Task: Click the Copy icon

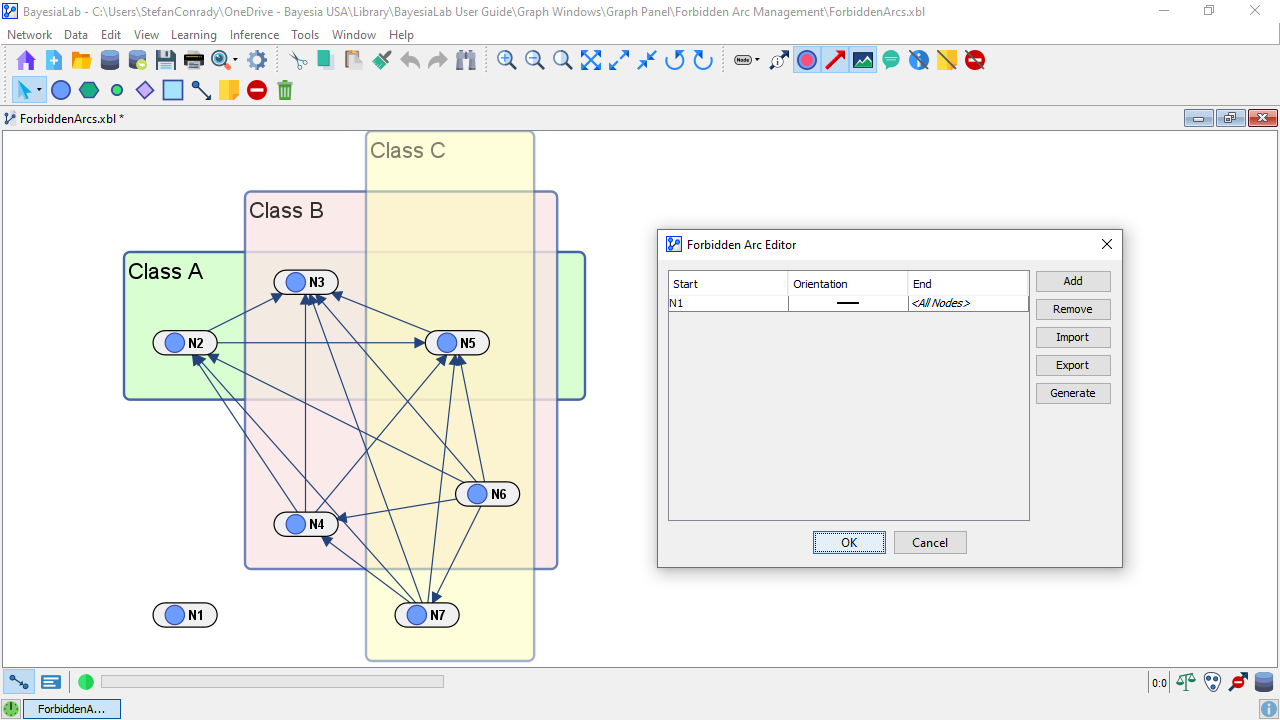Action: pyautogui.click(x=326, y=60)
